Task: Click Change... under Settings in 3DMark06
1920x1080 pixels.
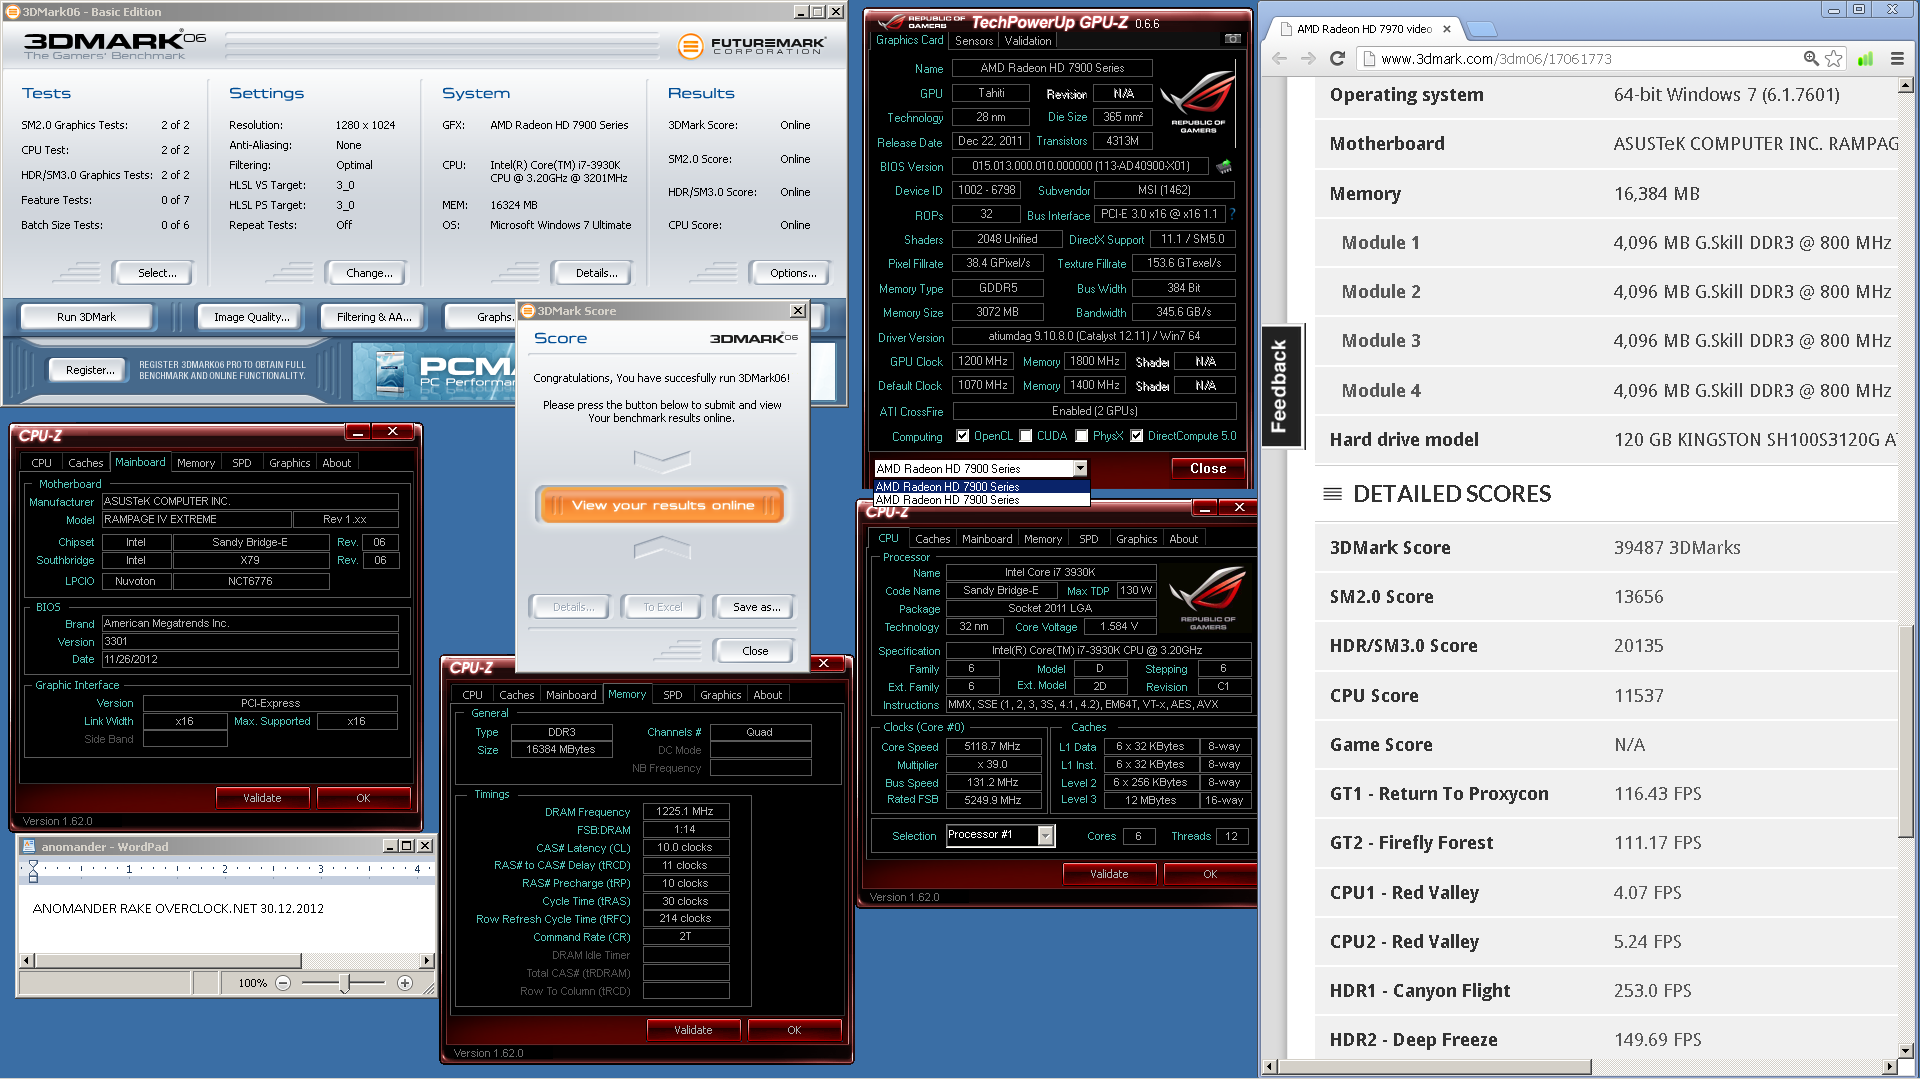Action: pyautogui.click(x=369, y=273)
